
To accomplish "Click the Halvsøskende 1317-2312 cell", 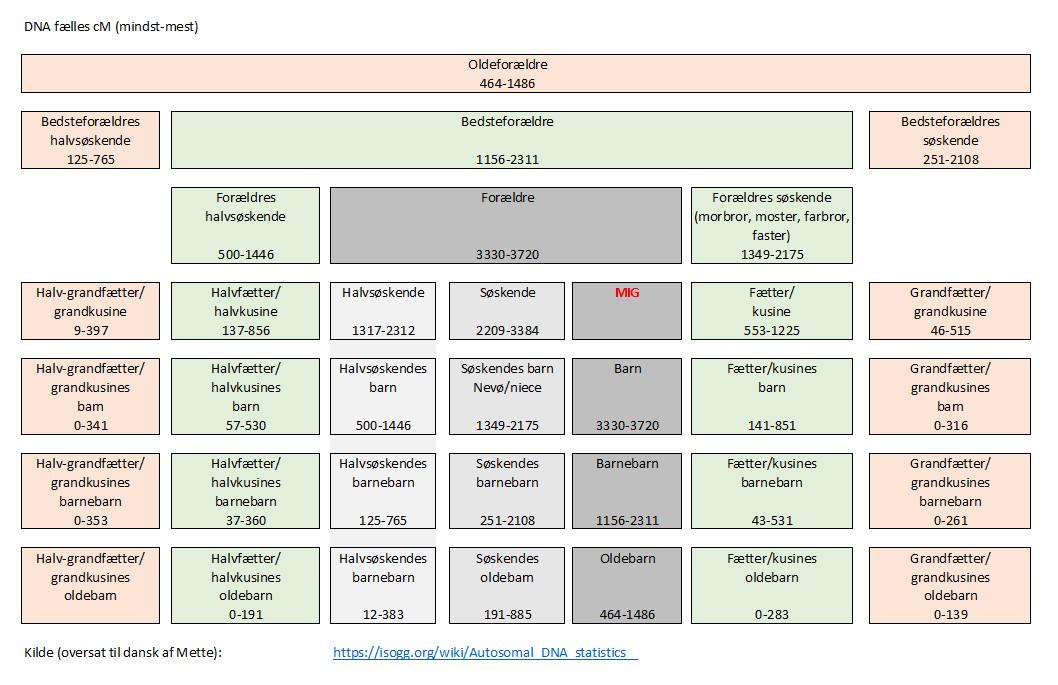I will tap(383, 310).
